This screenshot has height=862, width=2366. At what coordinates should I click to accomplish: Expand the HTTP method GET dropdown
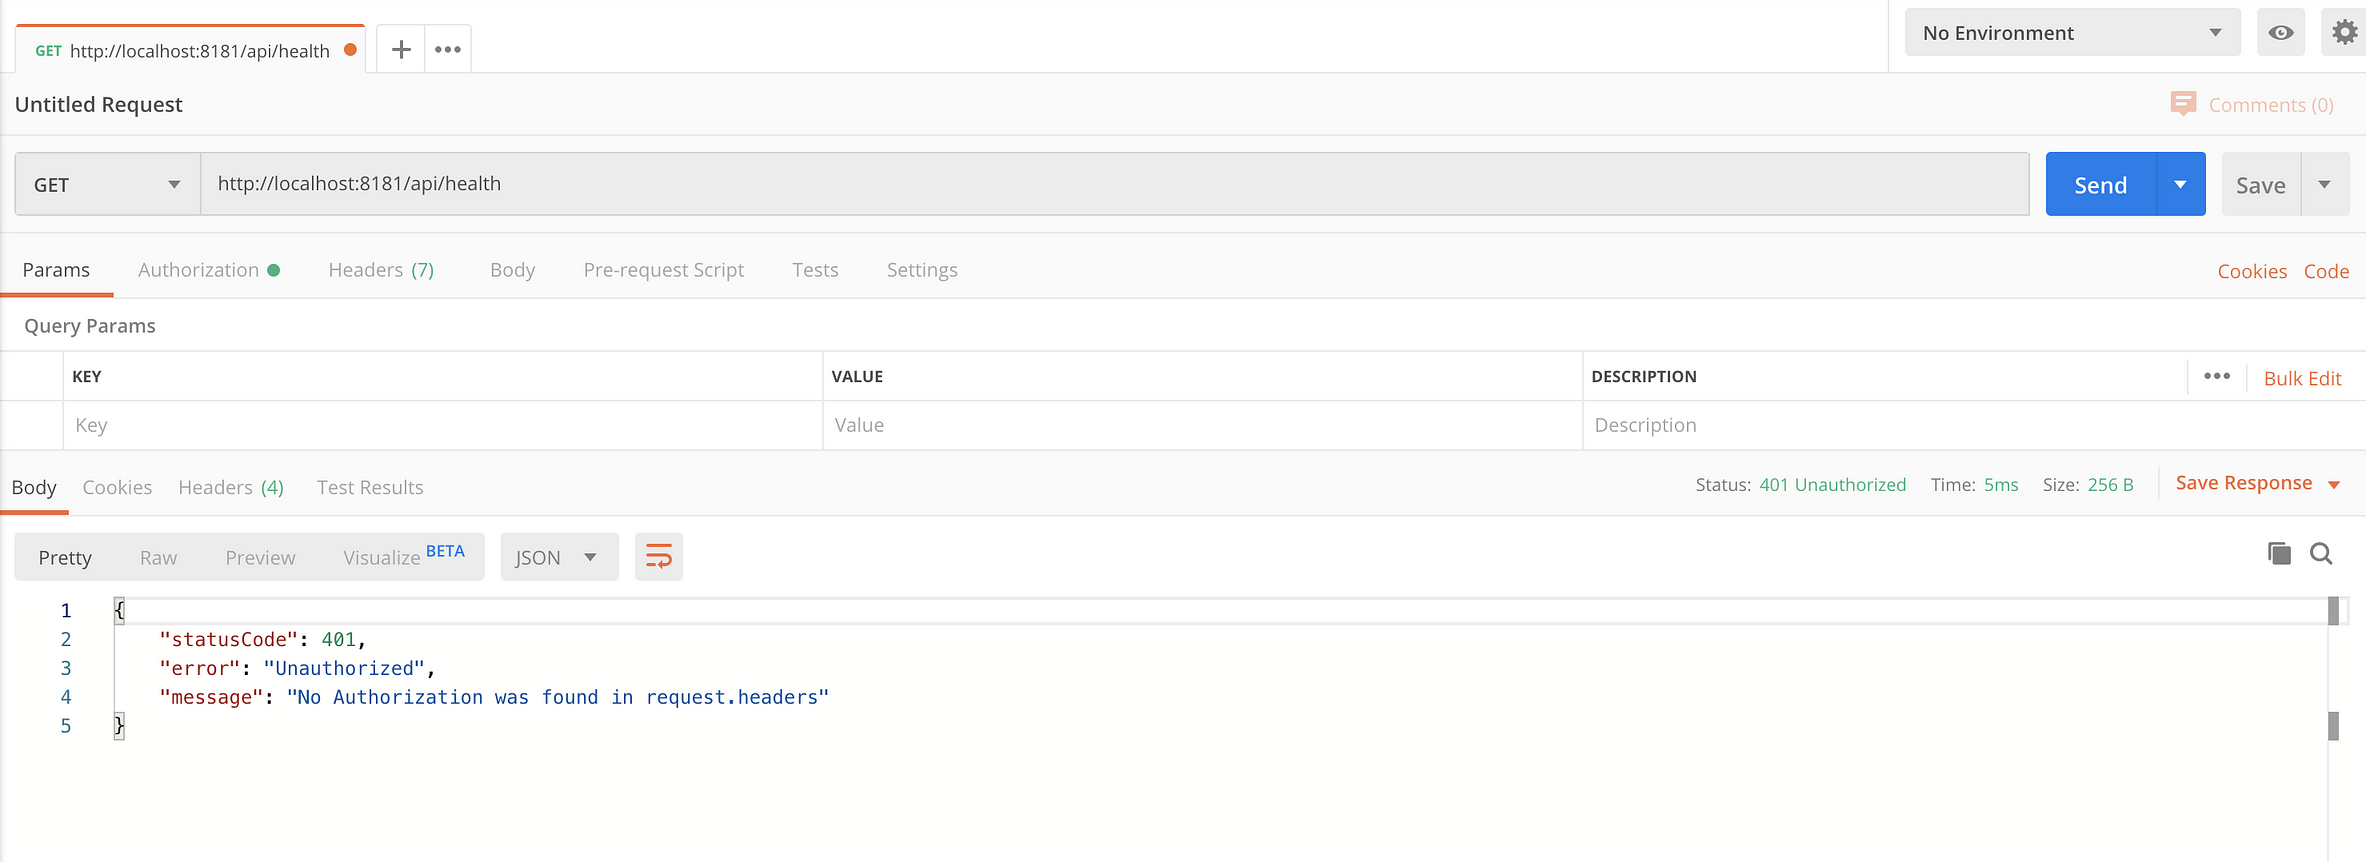point(107,184)
